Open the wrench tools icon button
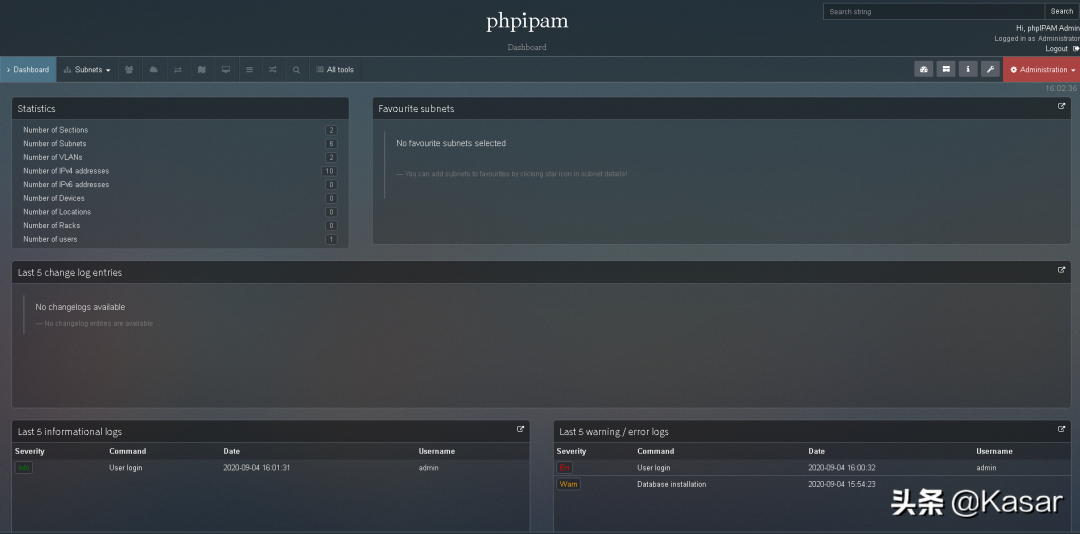The height and width of the screenshot is (534, 1080). 989,69
